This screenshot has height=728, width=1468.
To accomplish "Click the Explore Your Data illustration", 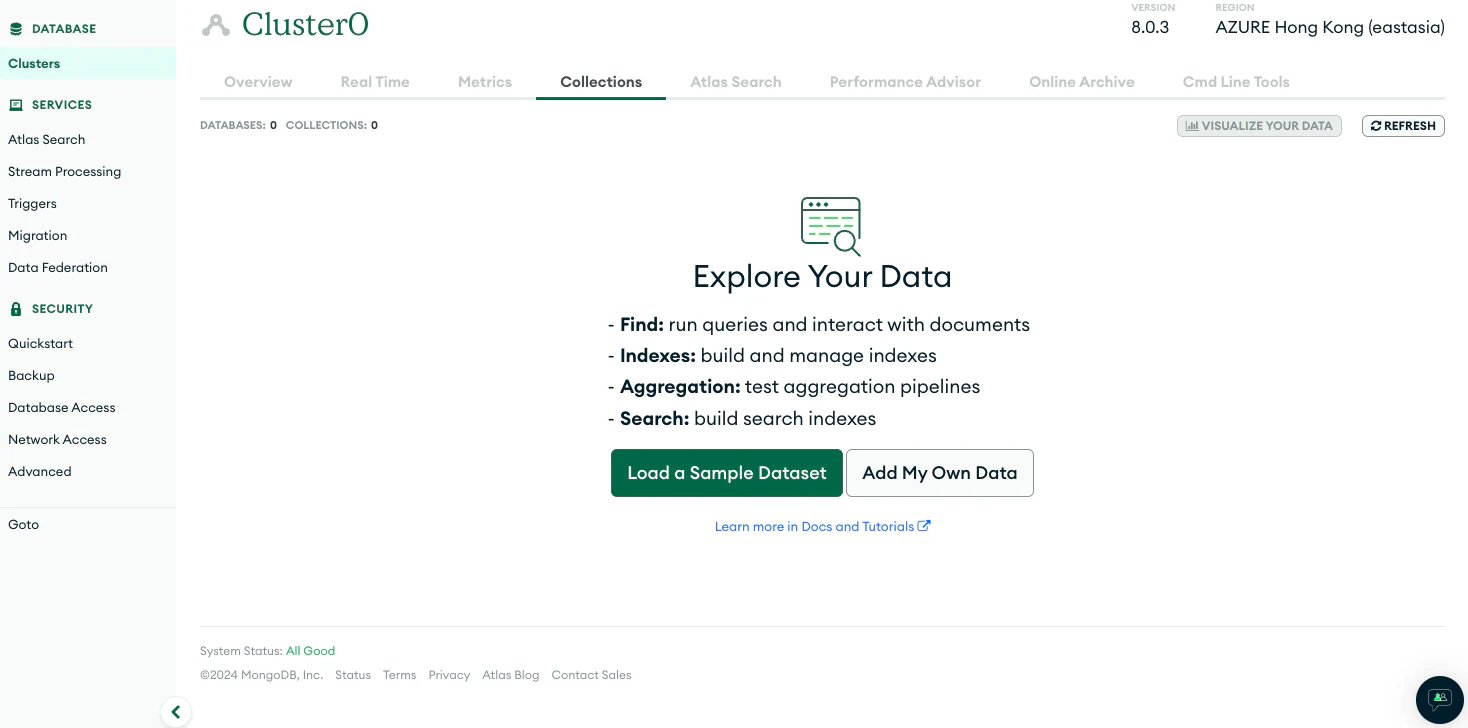I will point(831,226).
